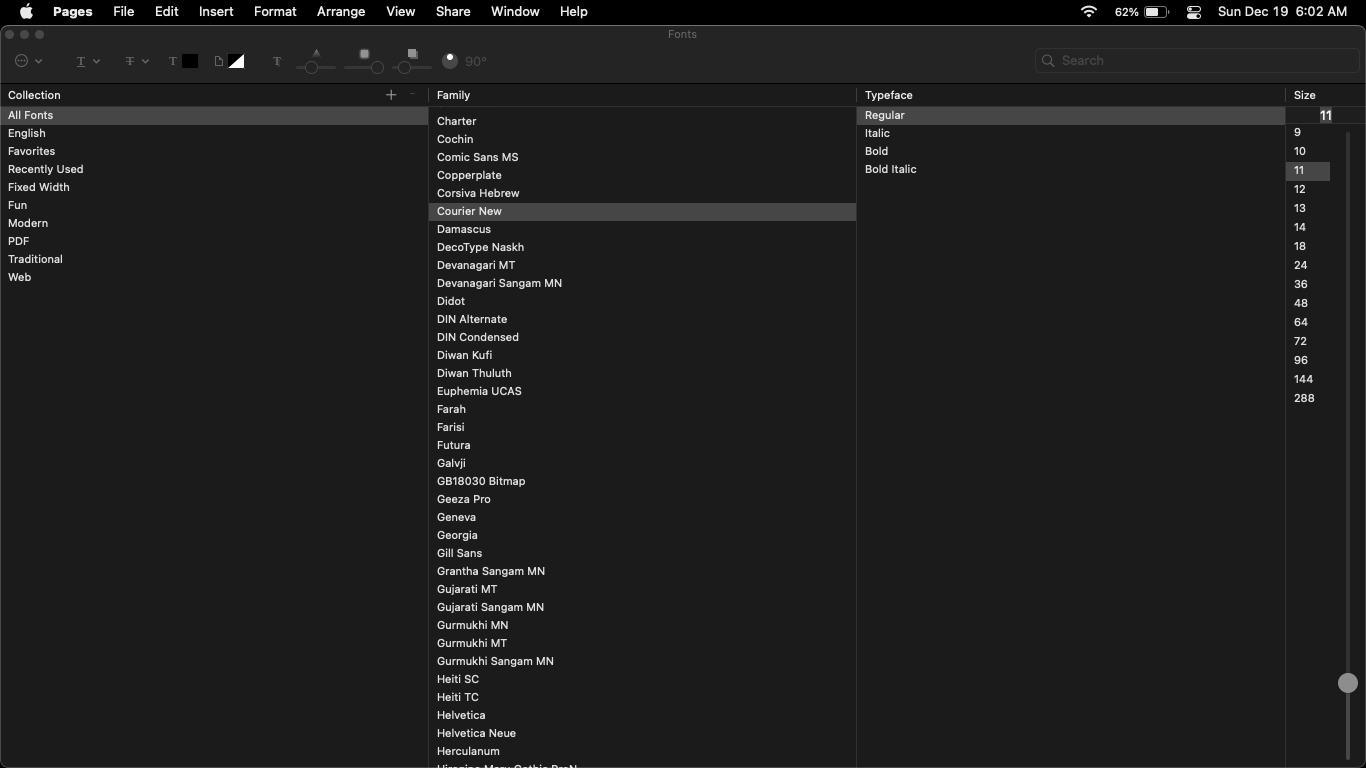This screenshot has width=1366, height=768.
Task: Open the Format menu
Action: coord(275,12)
